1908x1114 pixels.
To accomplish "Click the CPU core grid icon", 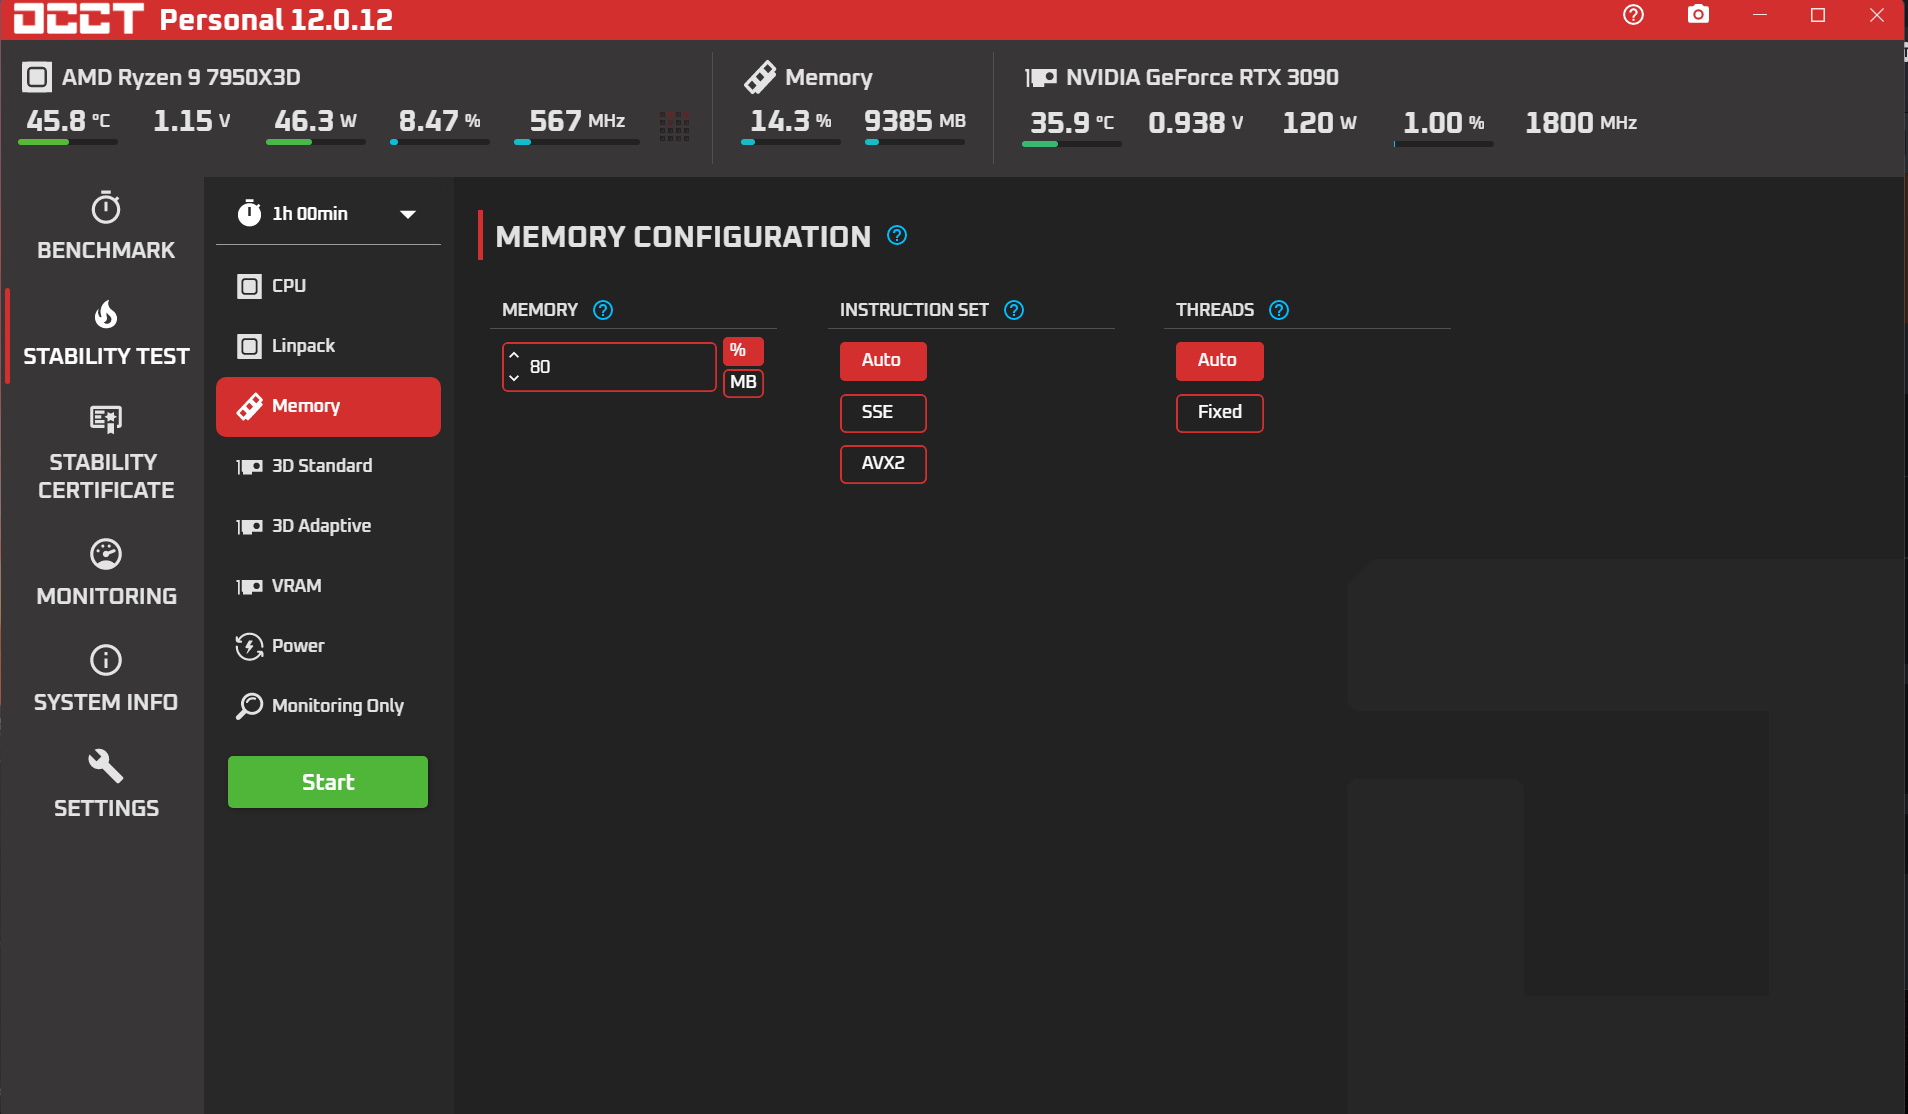I will (x=674, y=125).
